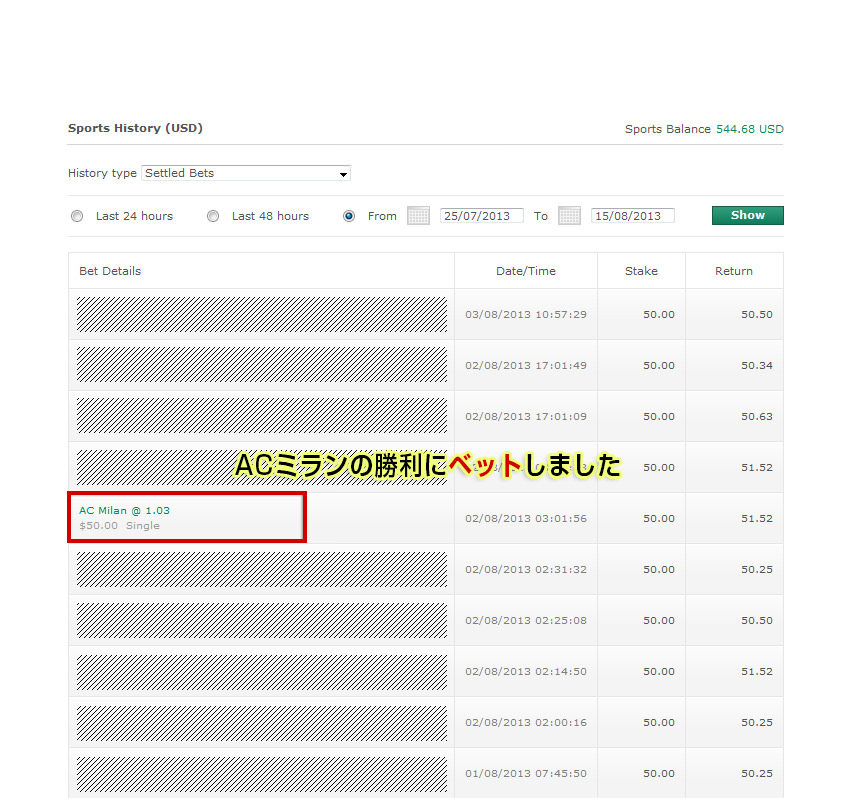The image size is (854, 800).
Task: Click hidden bet details for the 02:31:32 row
Action: 262,569
